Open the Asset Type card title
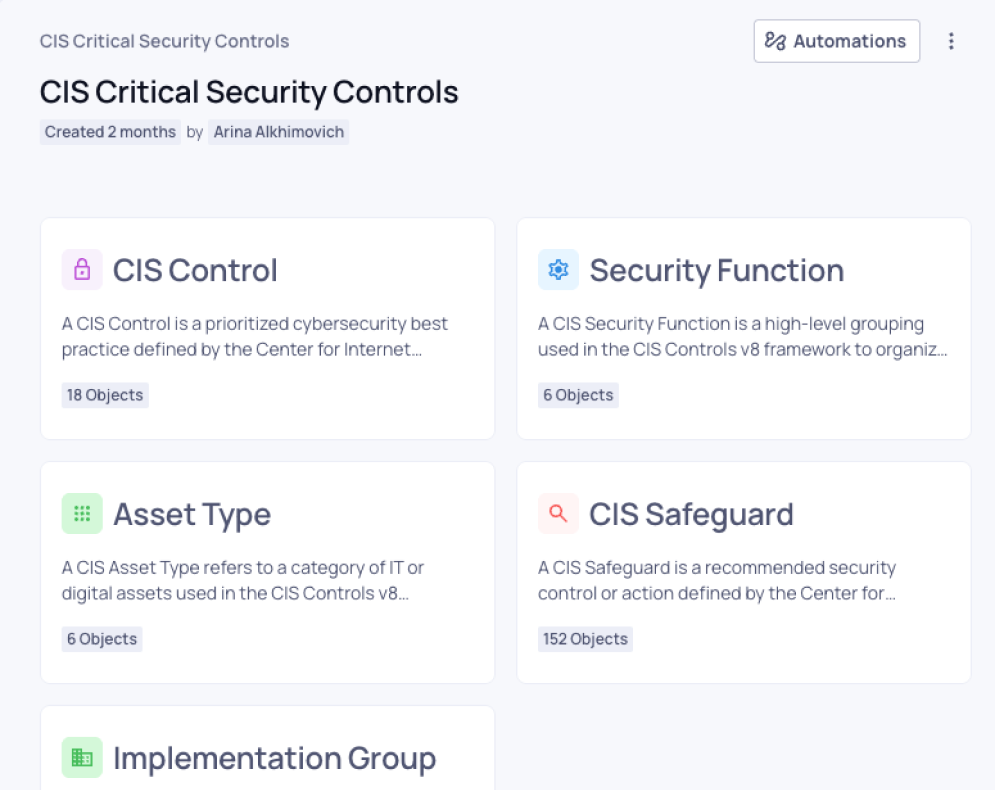Screen dimensions: 995x790 pyautogui.click(x=192, y=514)
